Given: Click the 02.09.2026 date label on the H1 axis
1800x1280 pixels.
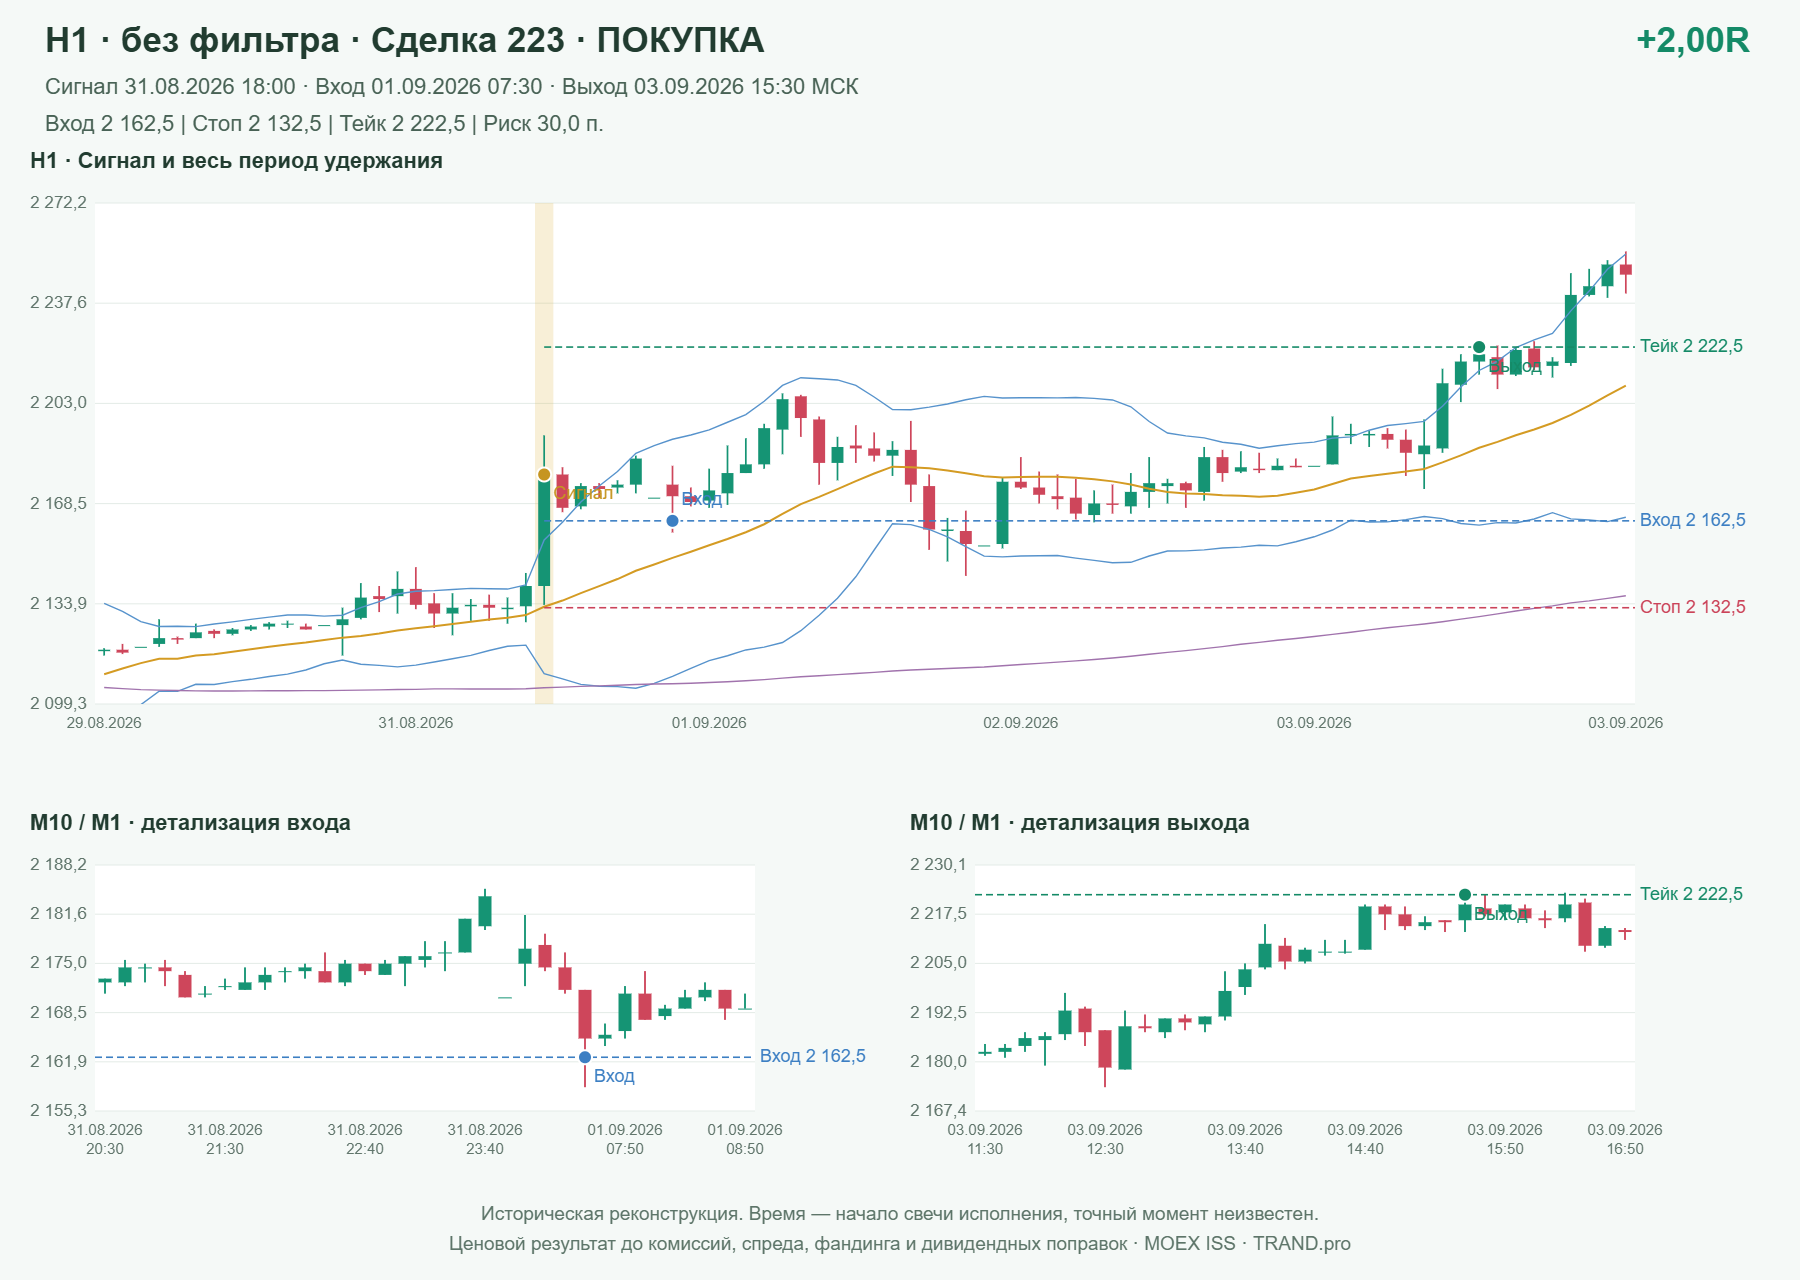Looking at the screenshot, I should (1021, 723).
